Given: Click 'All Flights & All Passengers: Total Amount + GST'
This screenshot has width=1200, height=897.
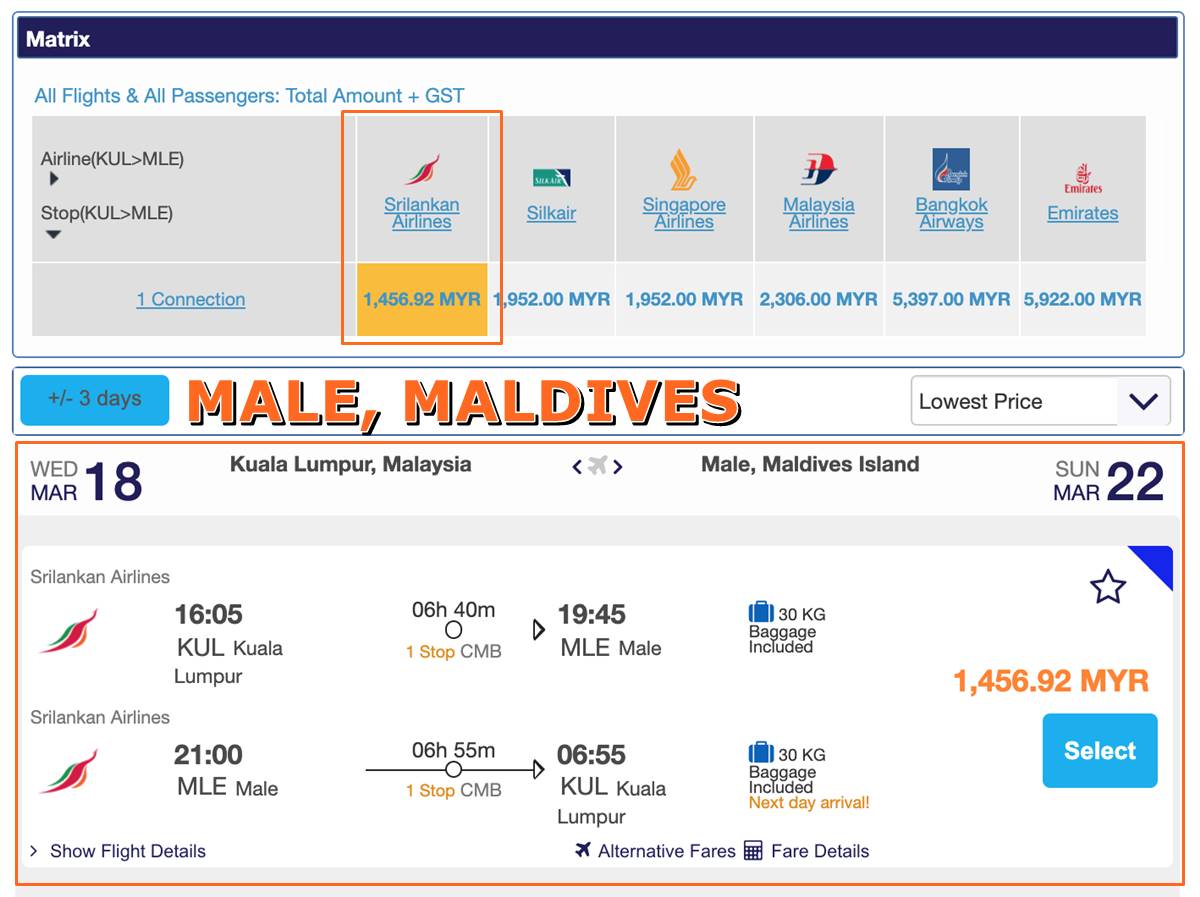Looking at the screenshot, I should pos(250,96).
